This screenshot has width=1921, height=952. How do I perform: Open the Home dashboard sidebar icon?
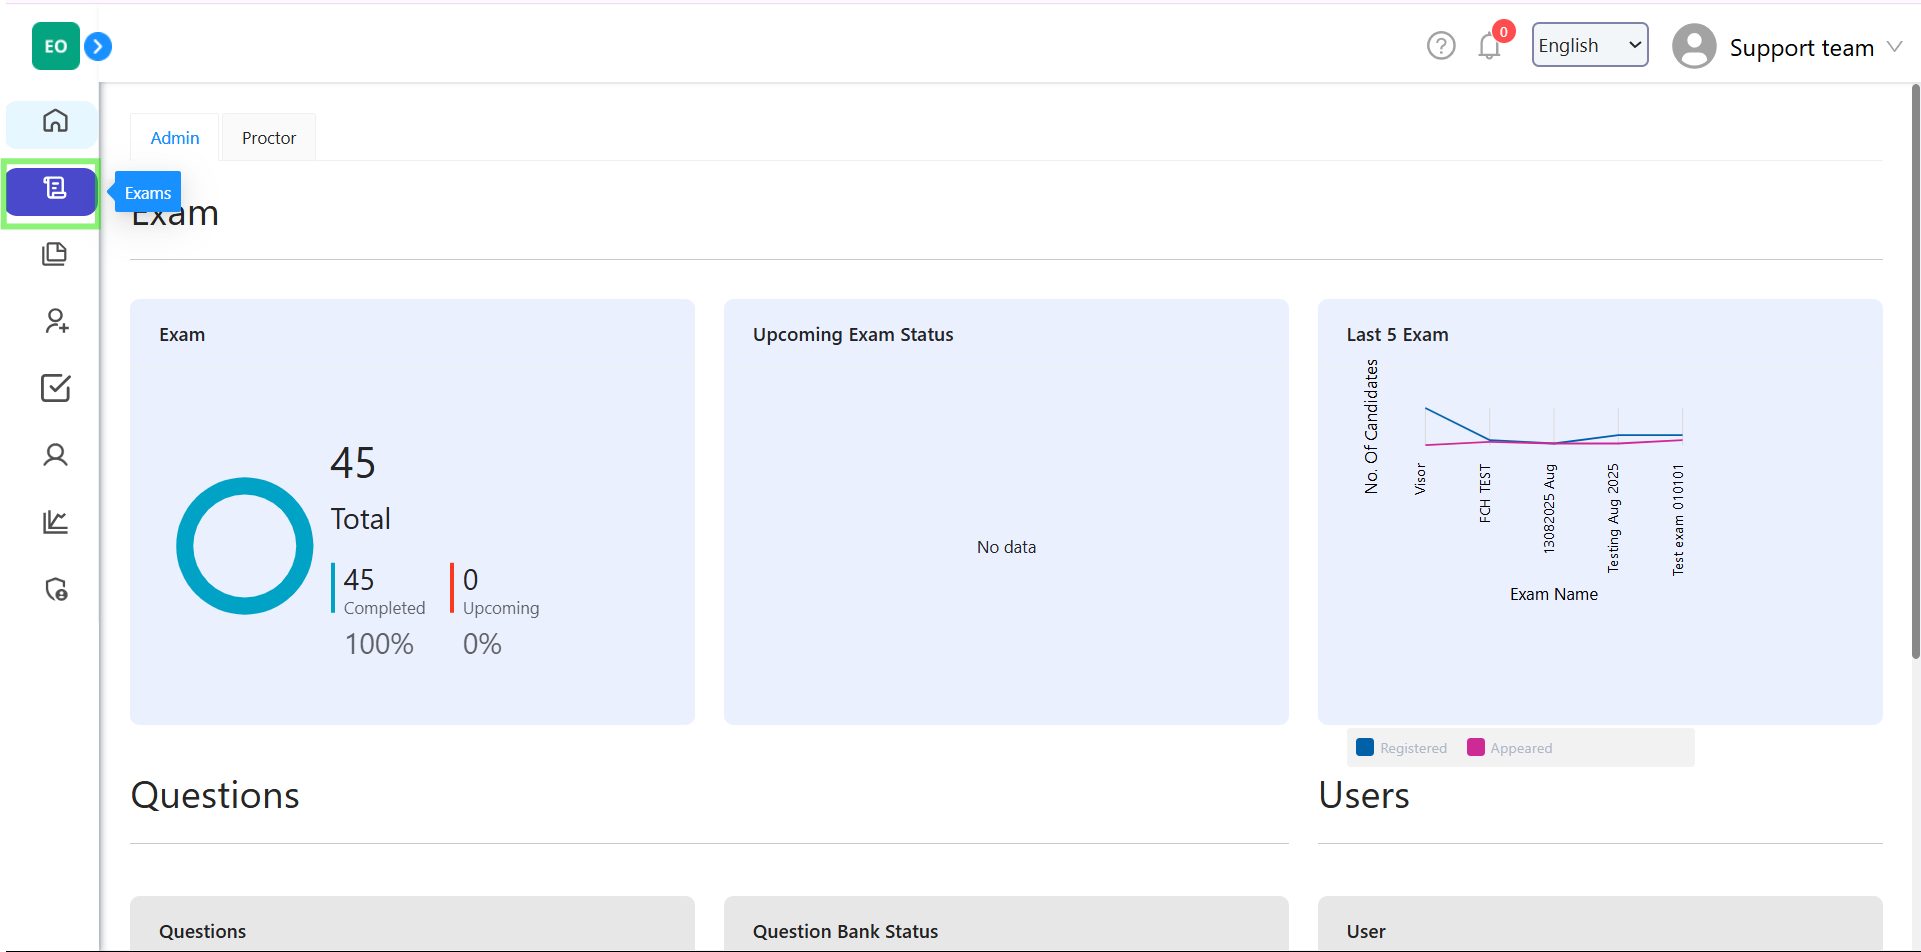[55, 121]
